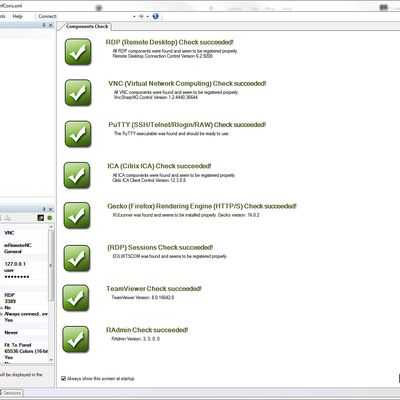Click the 'TeamViewer Version' line

[x=143, y=297]
